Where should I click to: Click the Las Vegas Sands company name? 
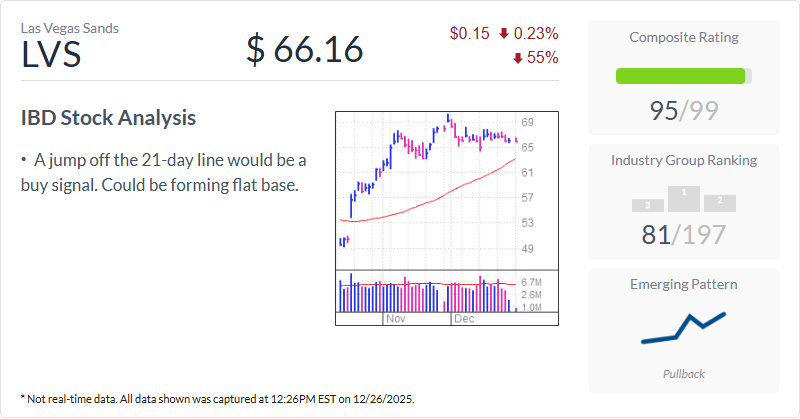[x=69, y=28]
